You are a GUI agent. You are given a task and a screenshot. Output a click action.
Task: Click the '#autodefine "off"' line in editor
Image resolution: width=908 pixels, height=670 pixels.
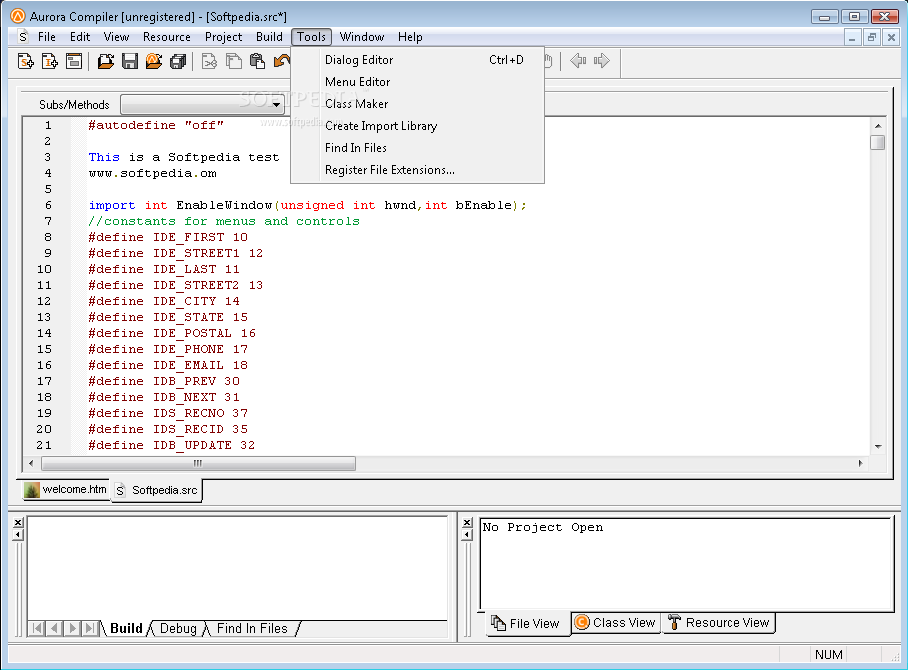point(156,125)
